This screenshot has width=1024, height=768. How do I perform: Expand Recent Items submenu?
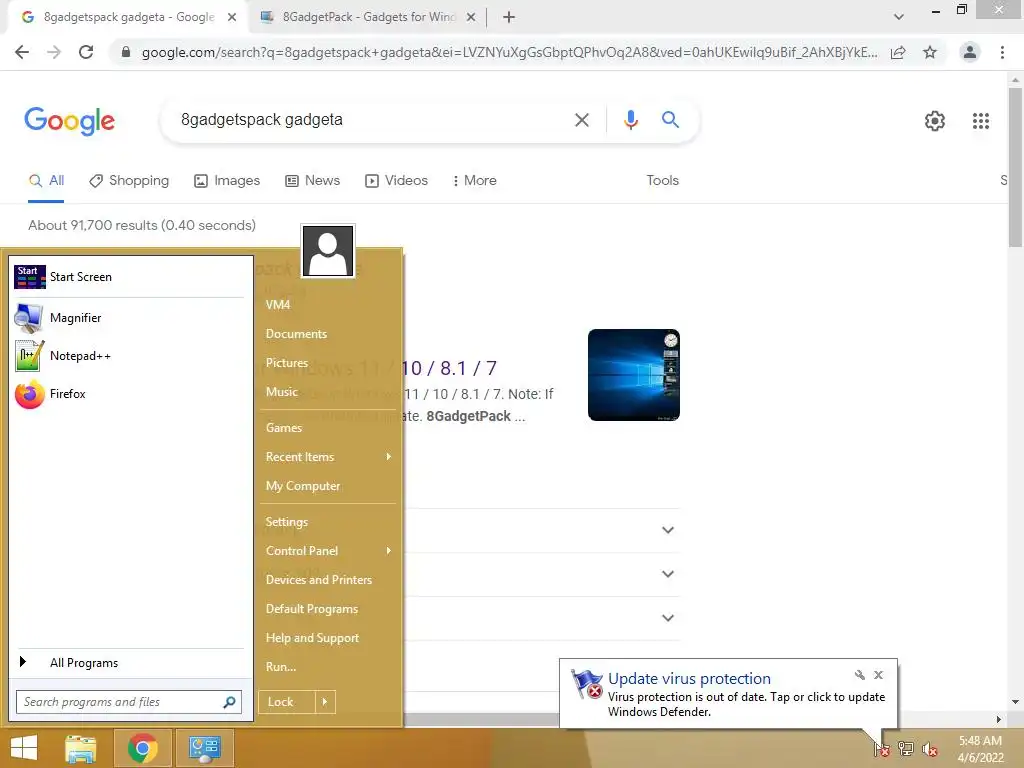point(328,457)
